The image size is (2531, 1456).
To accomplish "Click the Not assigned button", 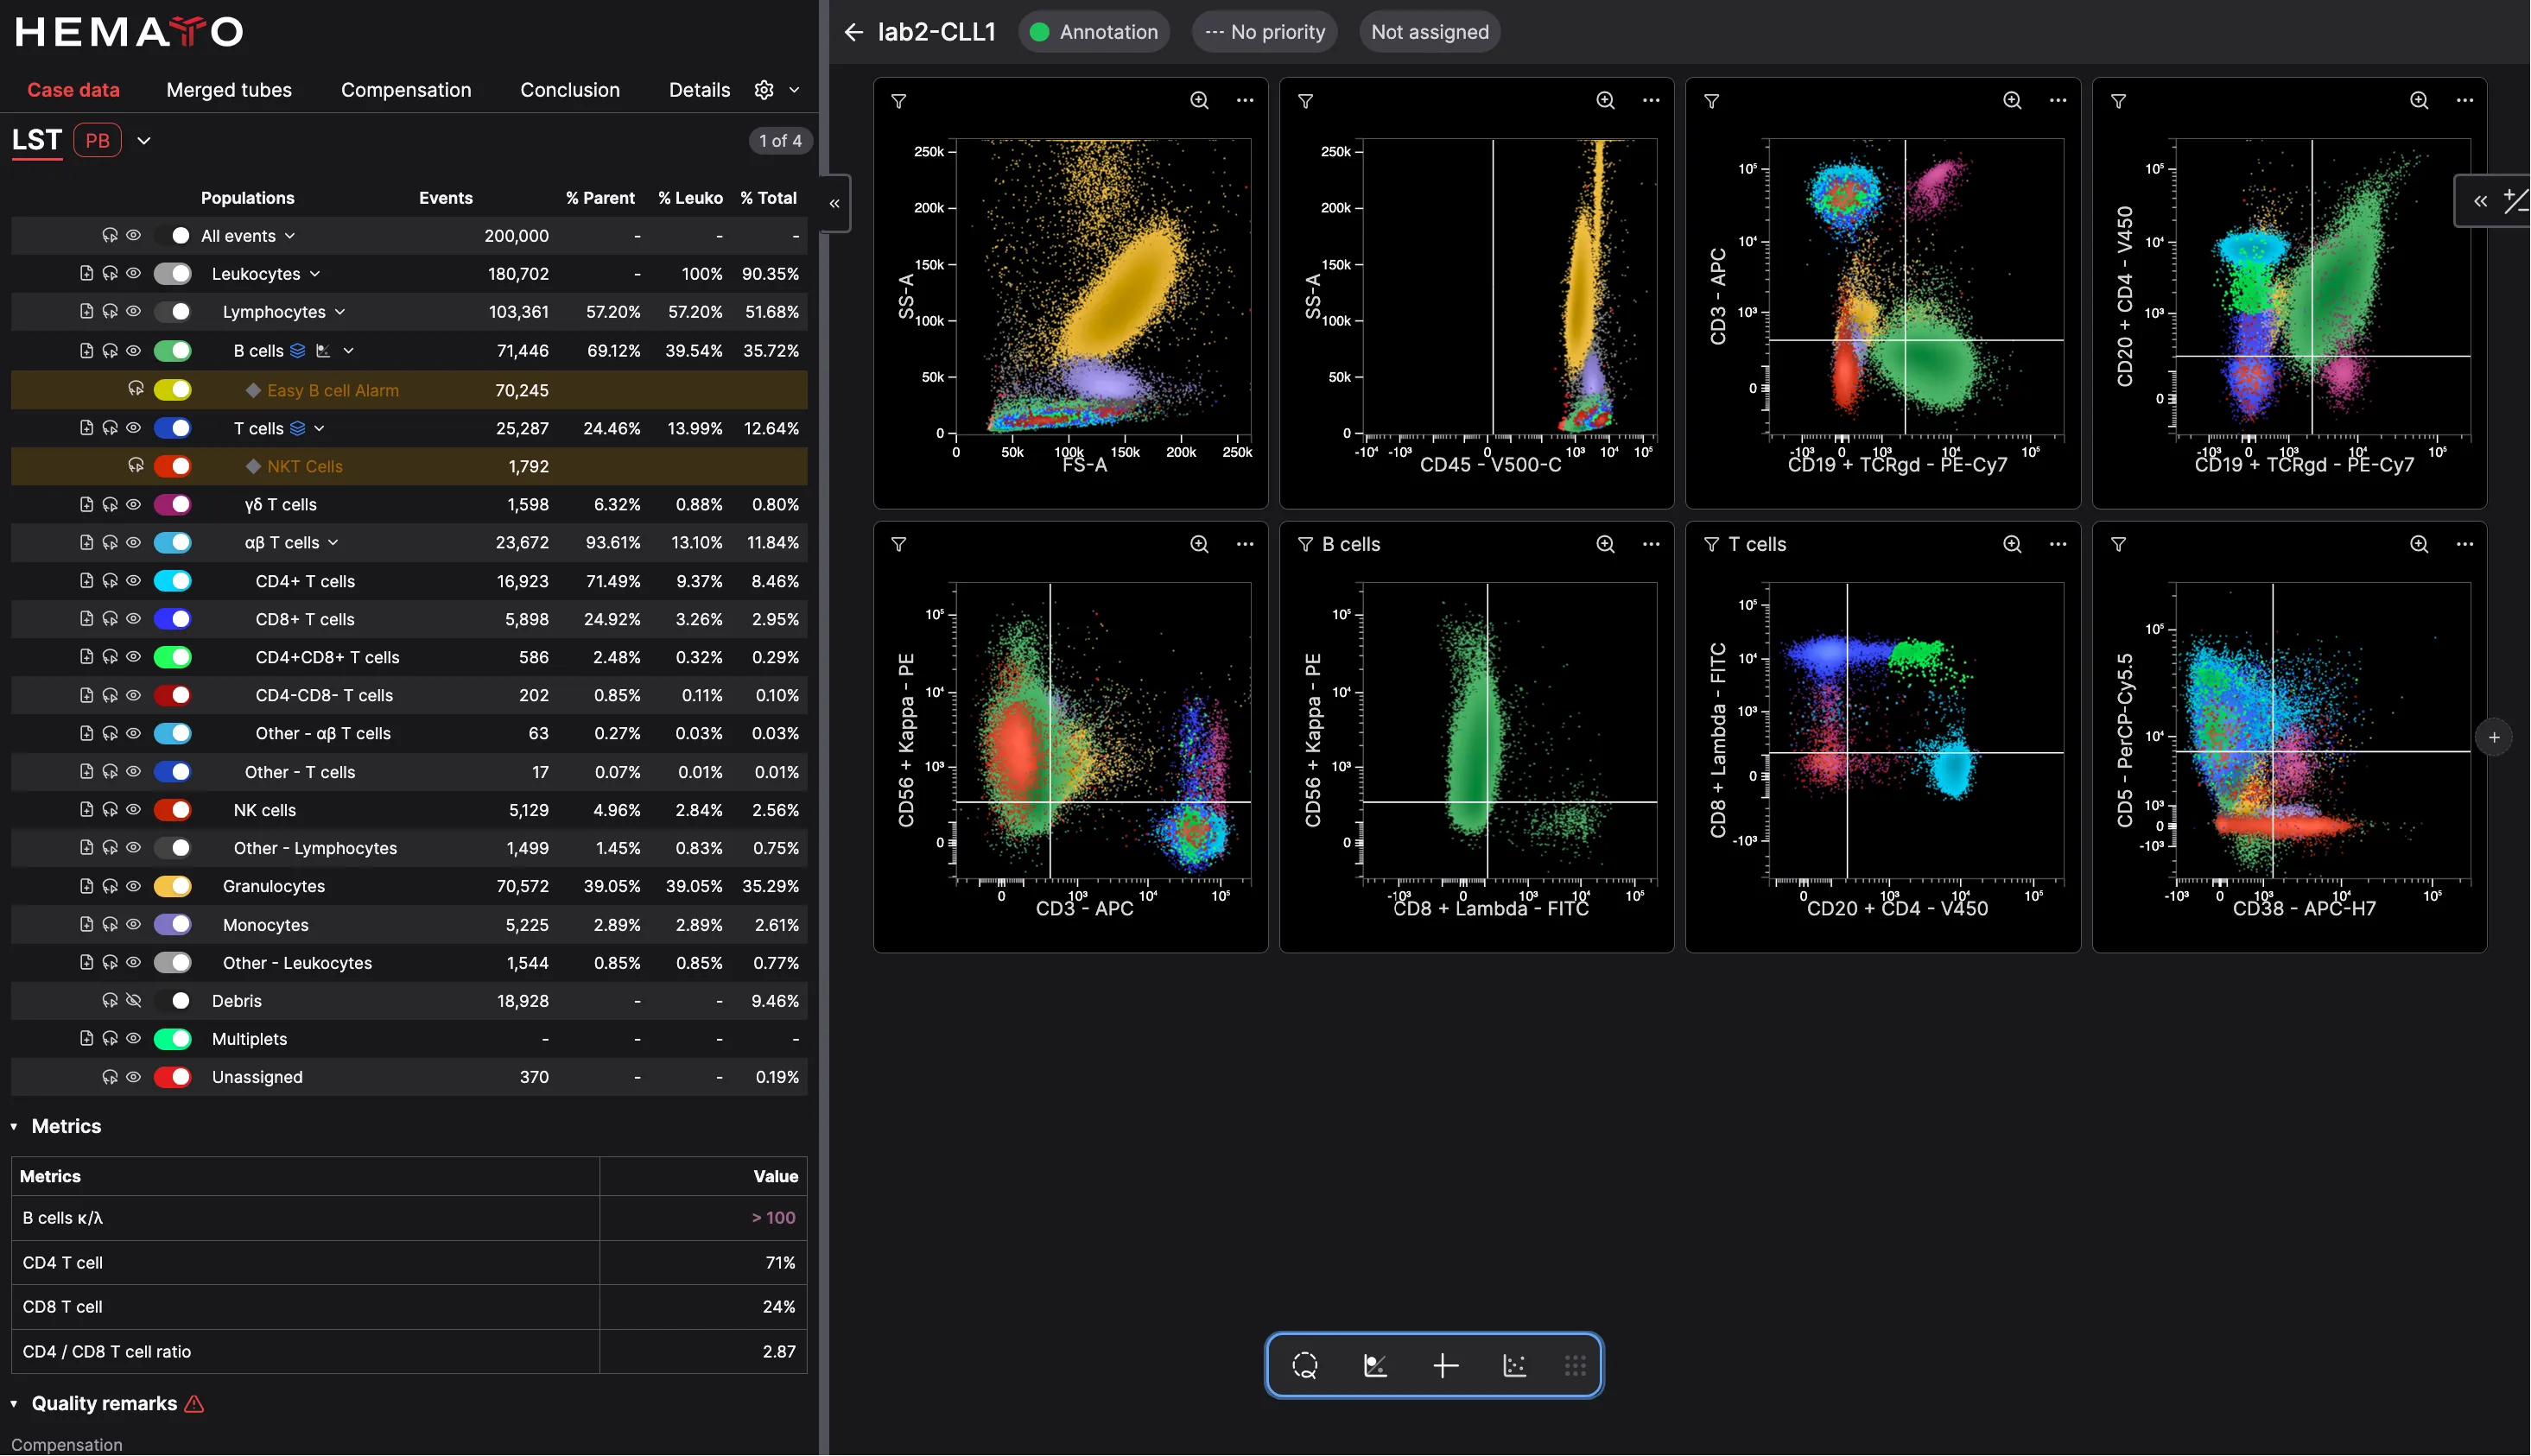I will [1429, 32].
